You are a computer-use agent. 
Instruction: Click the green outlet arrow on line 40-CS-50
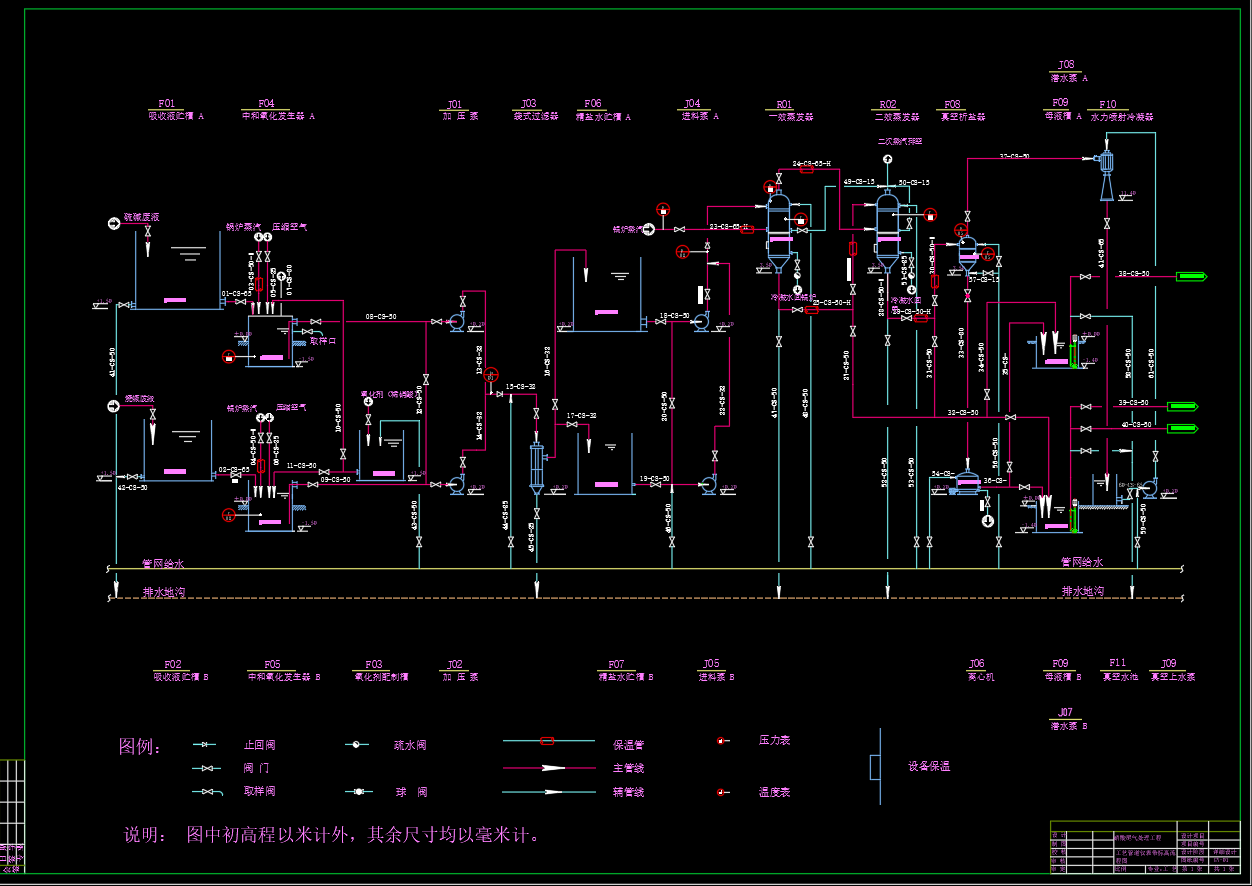pos(1184,428)
